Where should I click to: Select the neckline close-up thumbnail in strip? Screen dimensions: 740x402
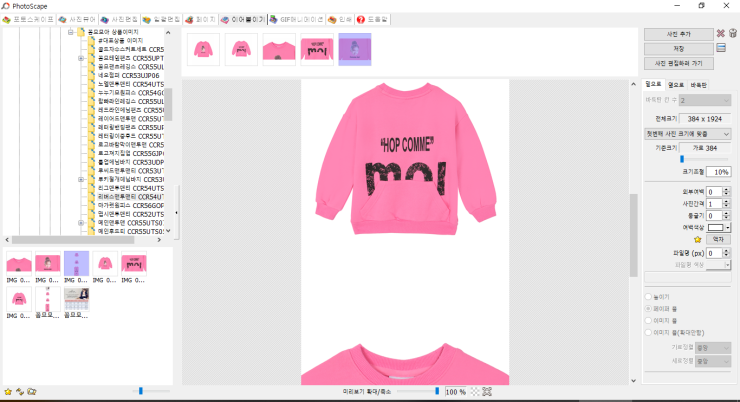(279, 50)
